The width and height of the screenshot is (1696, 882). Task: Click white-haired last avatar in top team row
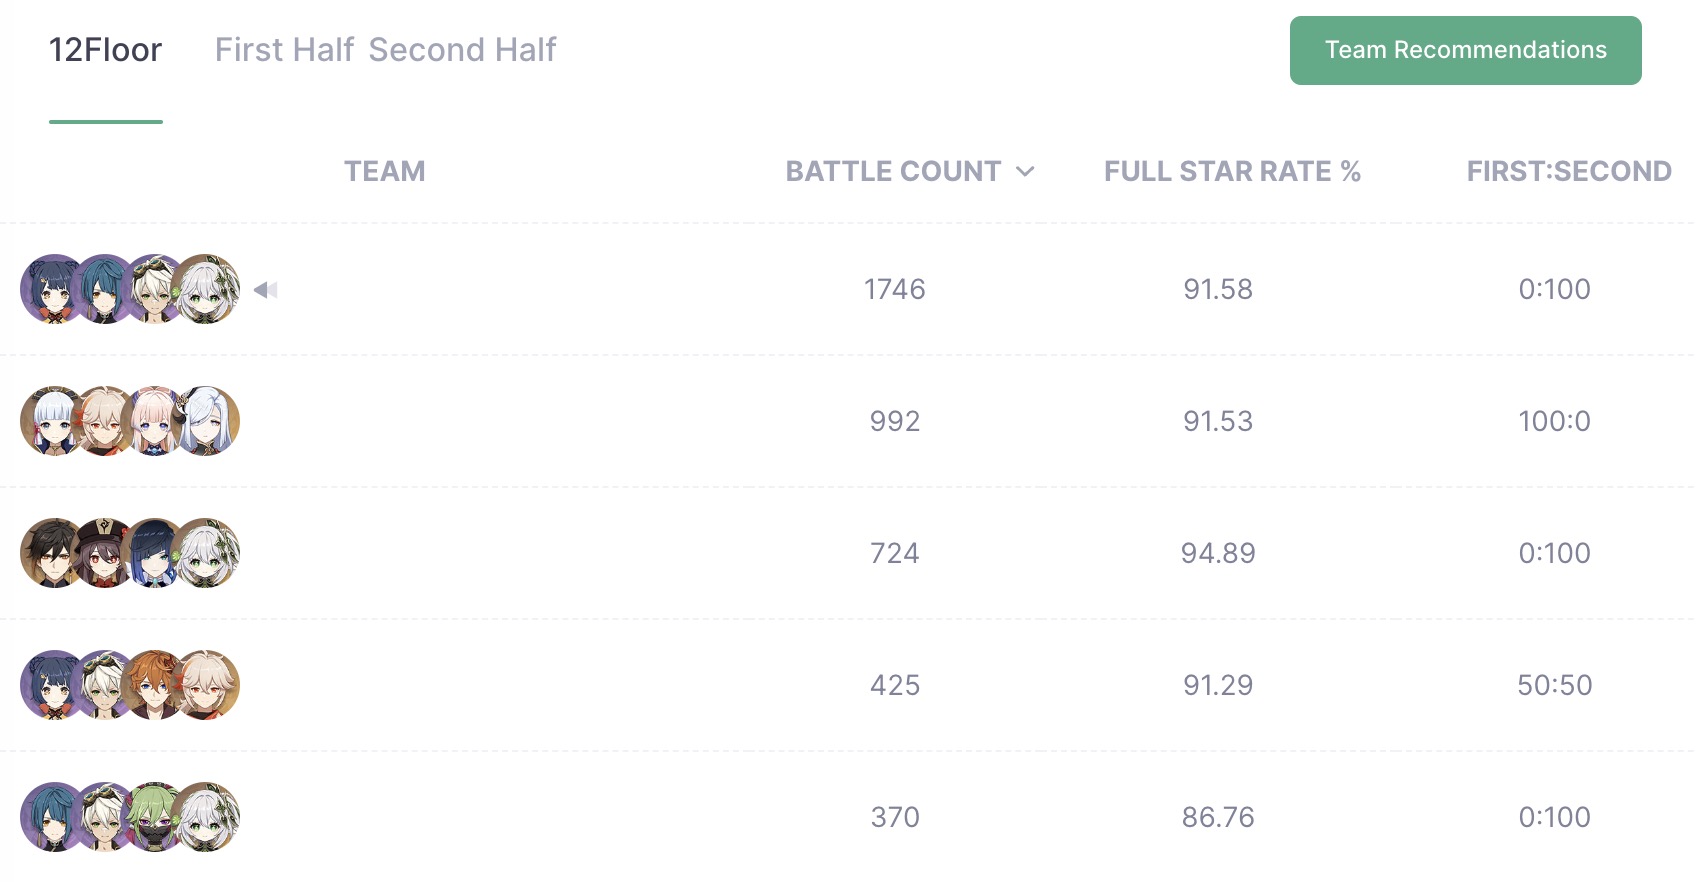tap(206, 289)
